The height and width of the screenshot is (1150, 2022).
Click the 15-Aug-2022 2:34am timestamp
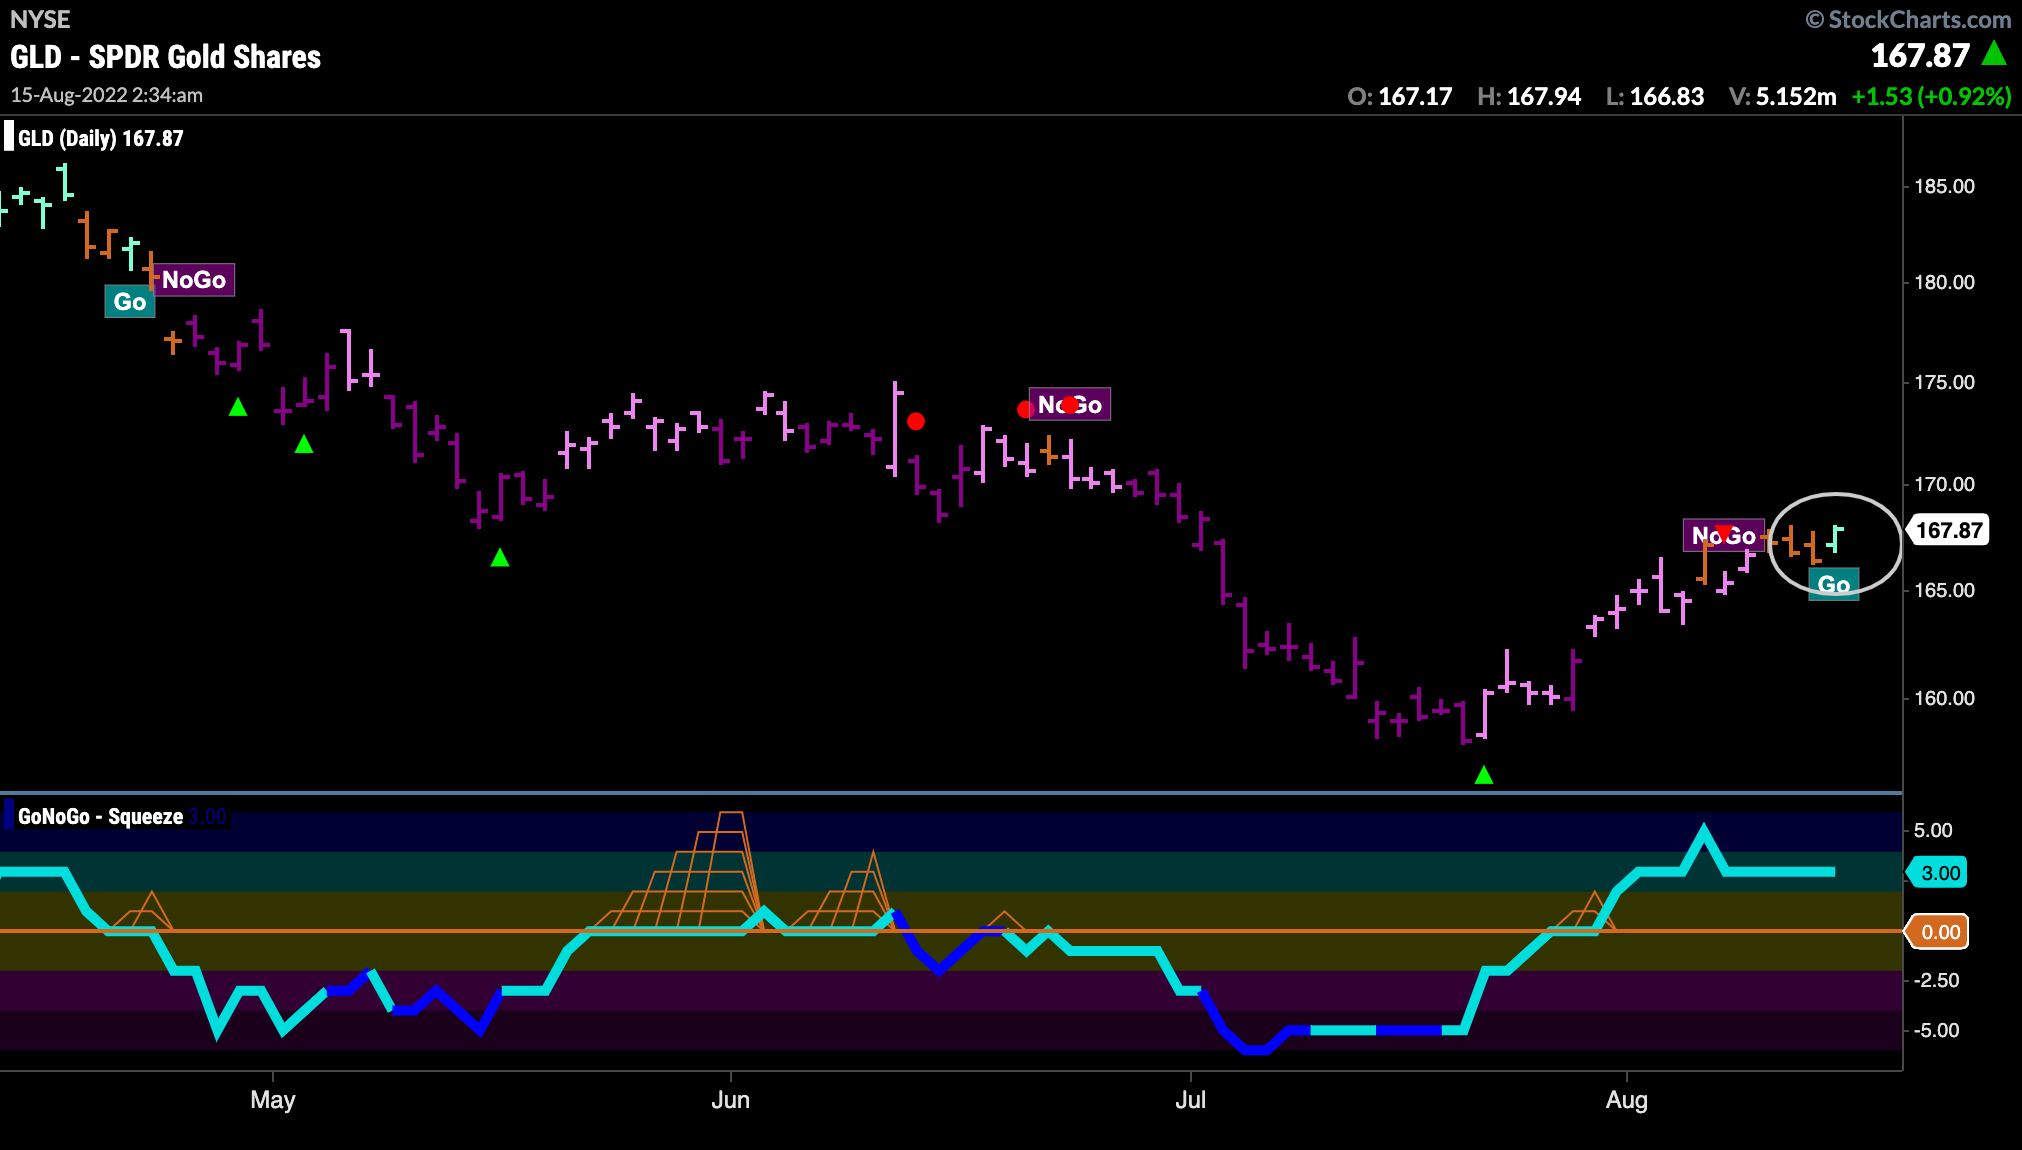click(107, 95)
